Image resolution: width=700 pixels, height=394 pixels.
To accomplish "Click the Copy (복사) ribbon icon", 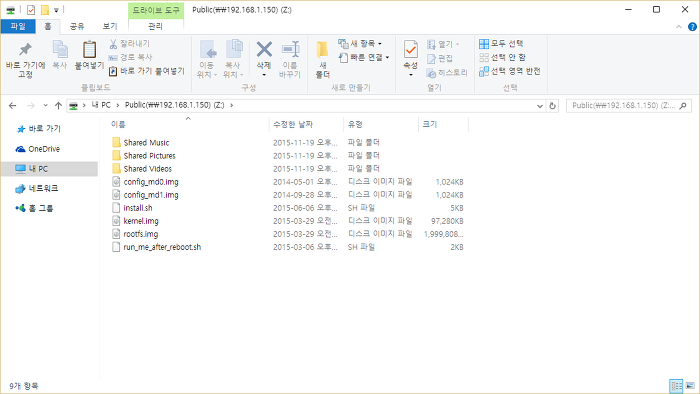I will (60, 49).
